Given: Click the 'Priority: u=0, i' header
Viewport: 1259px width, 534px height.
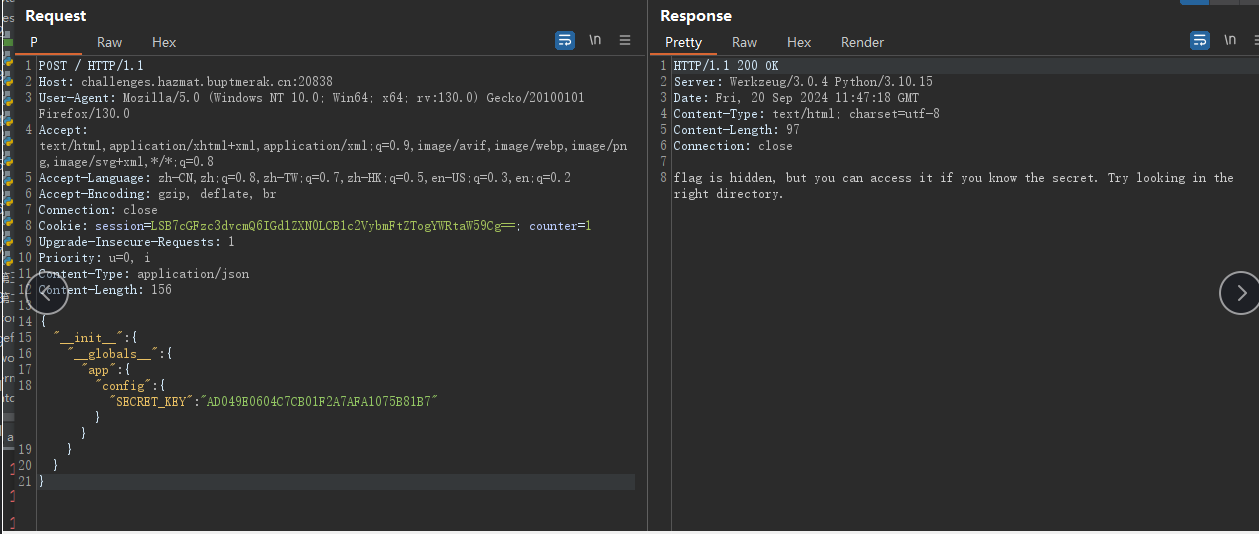Looking at the screenshot, I should tap(94, 258).
